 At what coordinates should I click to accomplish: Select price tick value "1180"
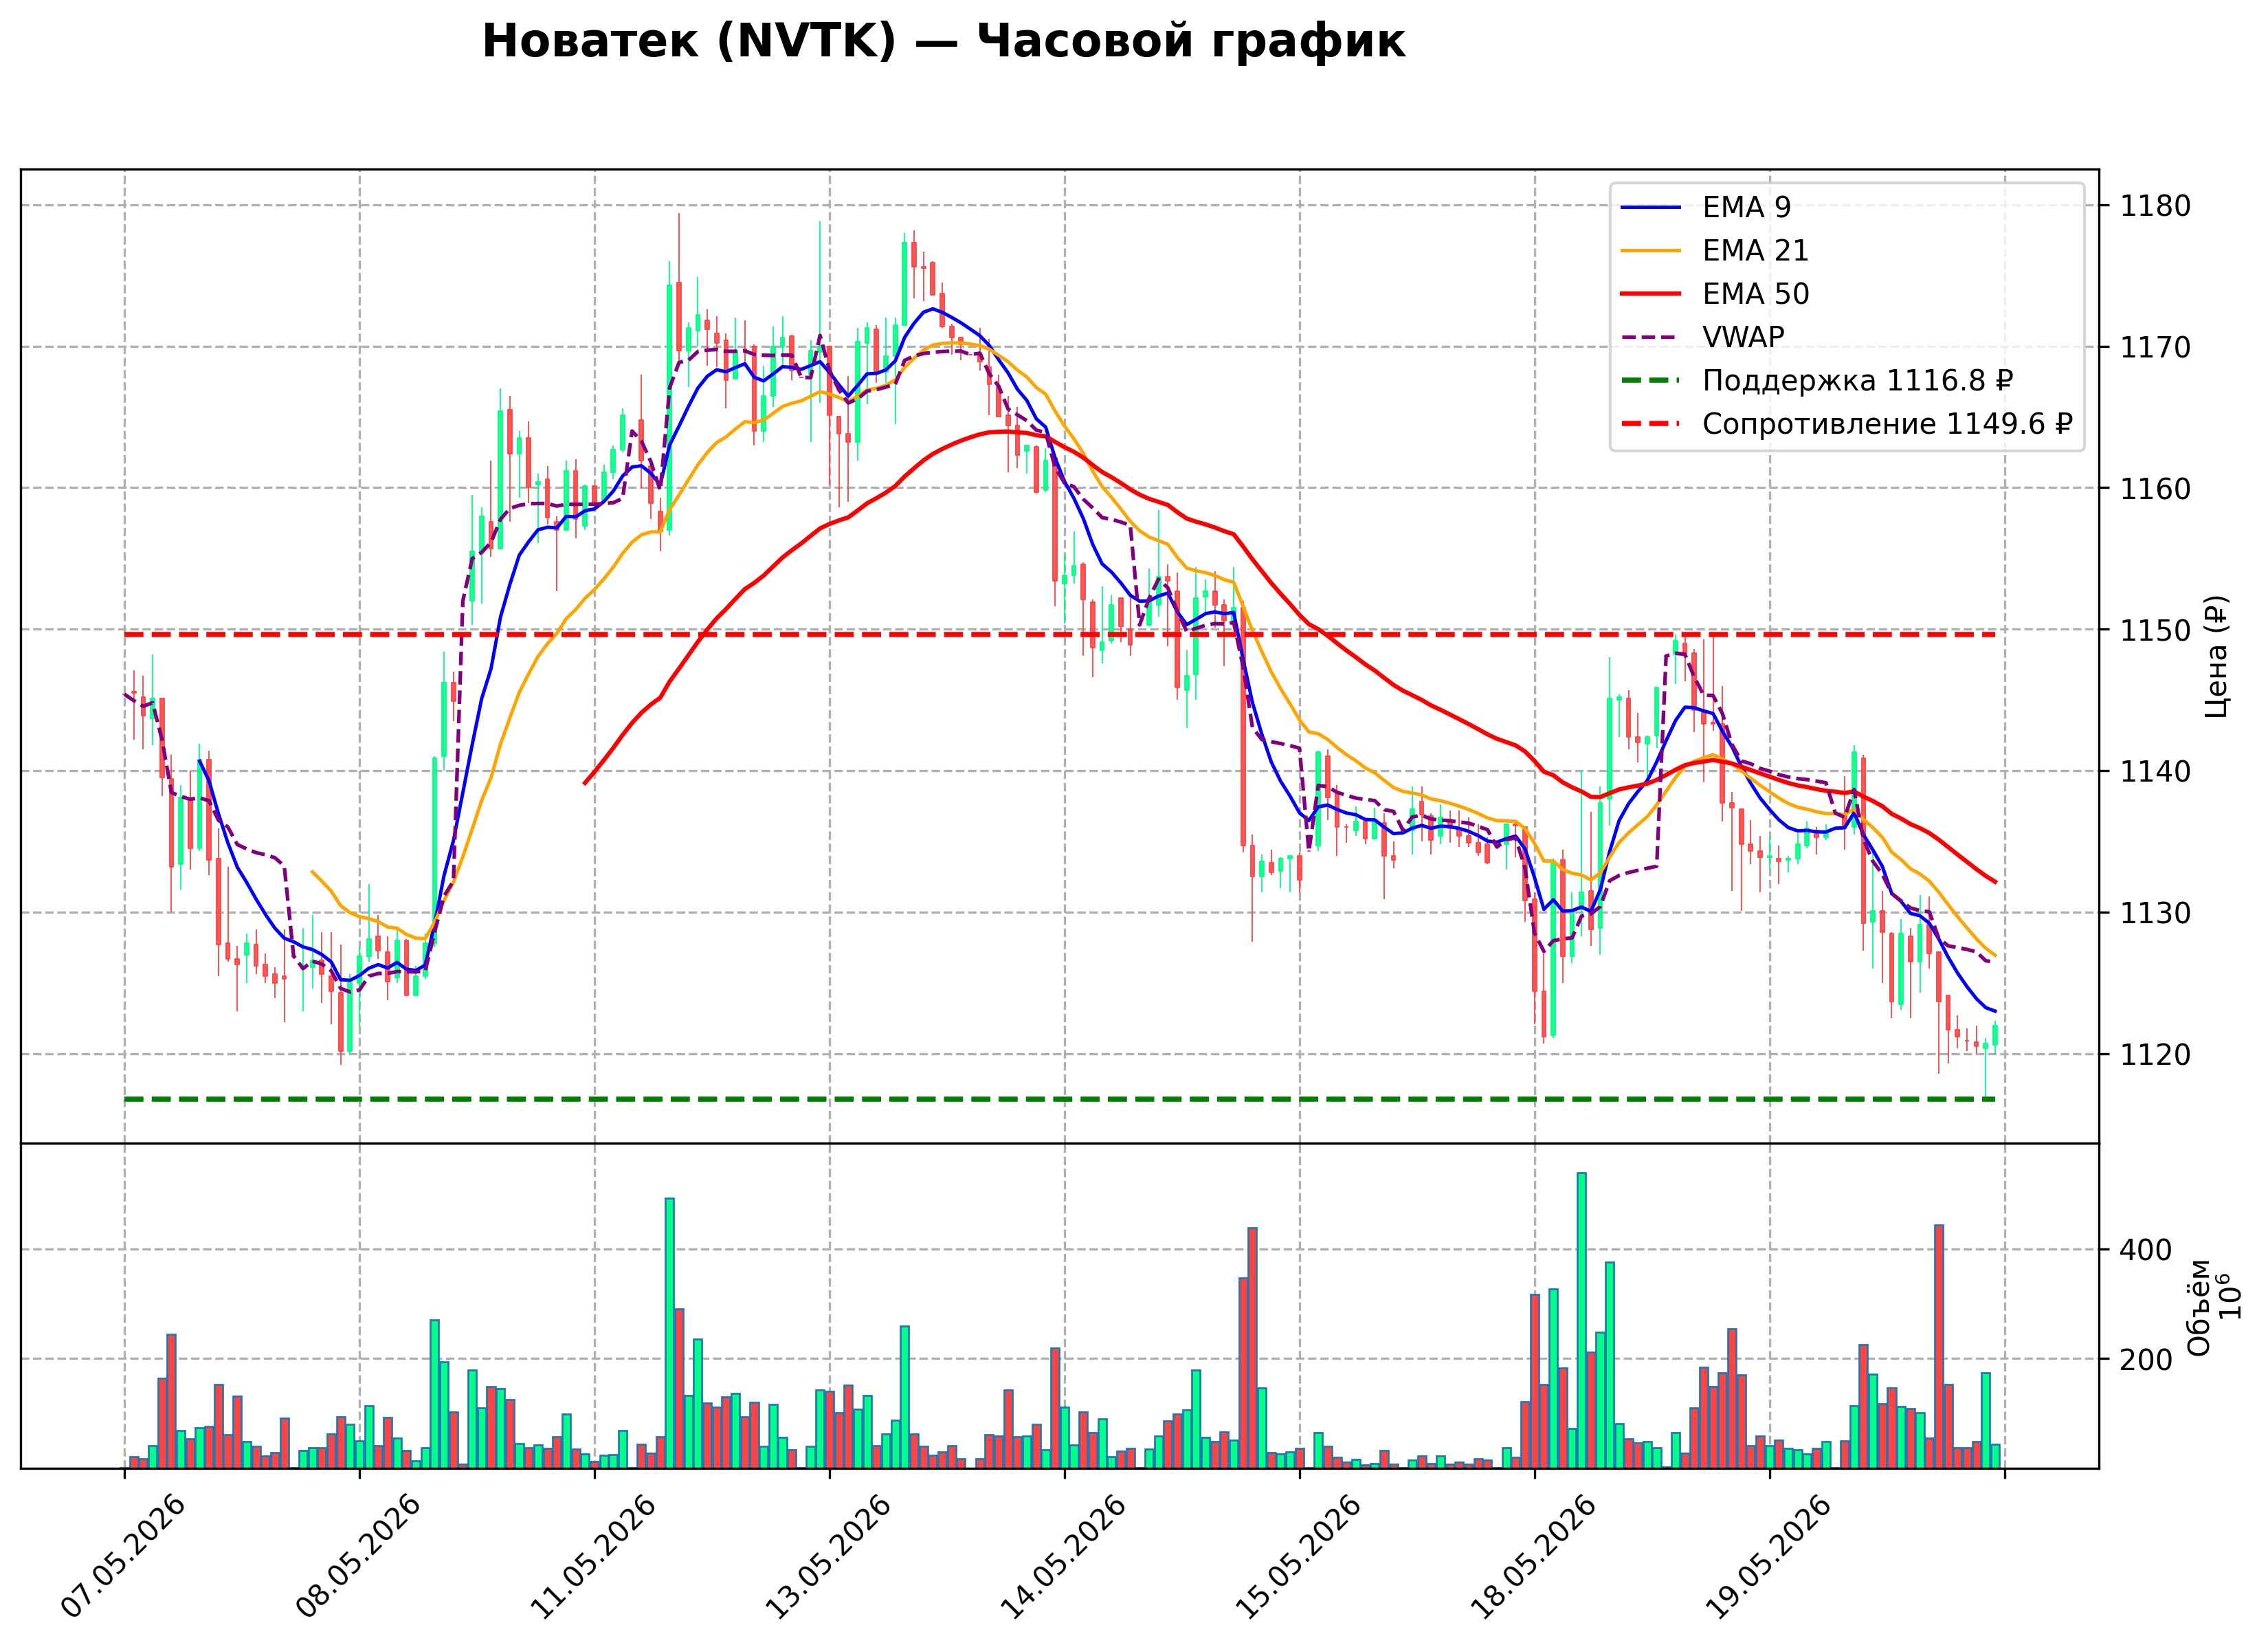click(2155, 206)
